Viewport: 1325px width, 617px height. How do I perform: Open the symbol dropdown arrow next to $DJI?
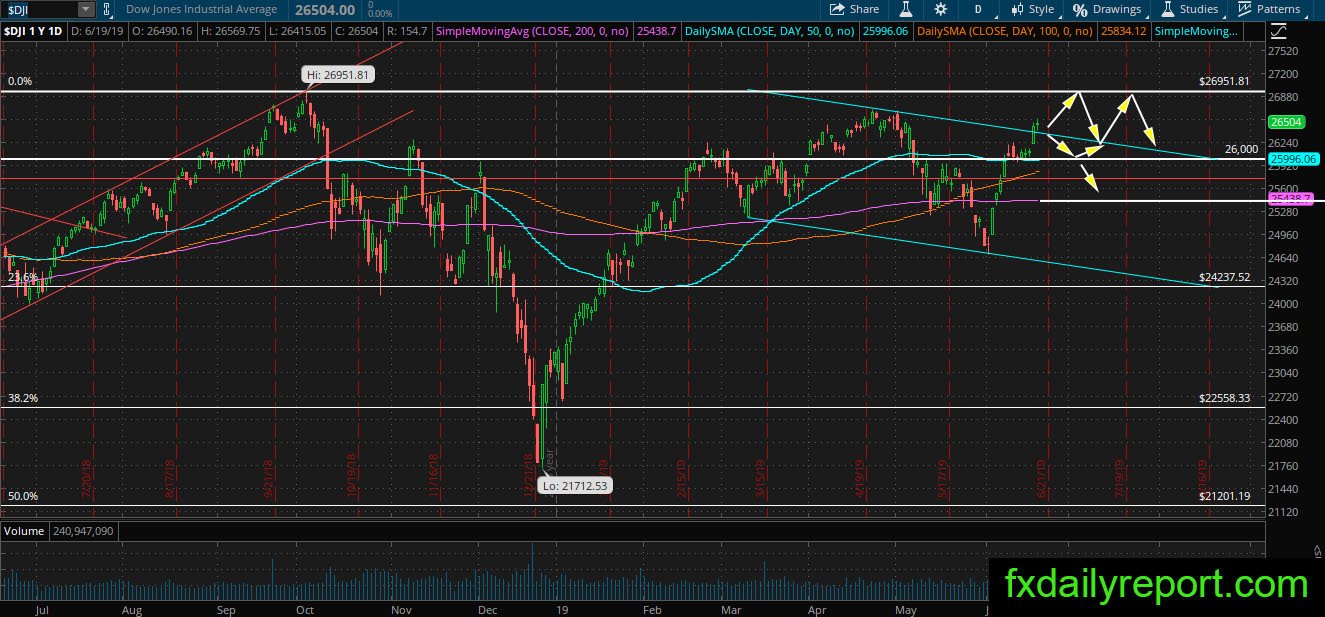85,9
